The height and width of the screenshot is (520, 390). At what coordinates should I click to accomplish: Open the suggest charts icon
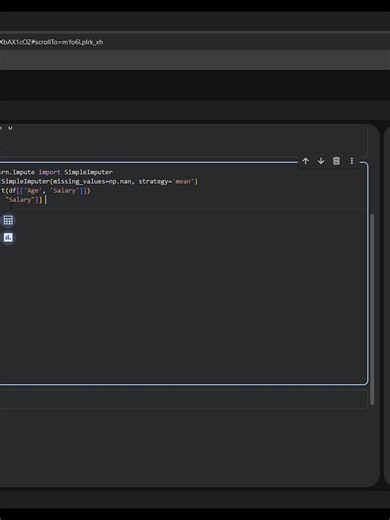[8, 238]
